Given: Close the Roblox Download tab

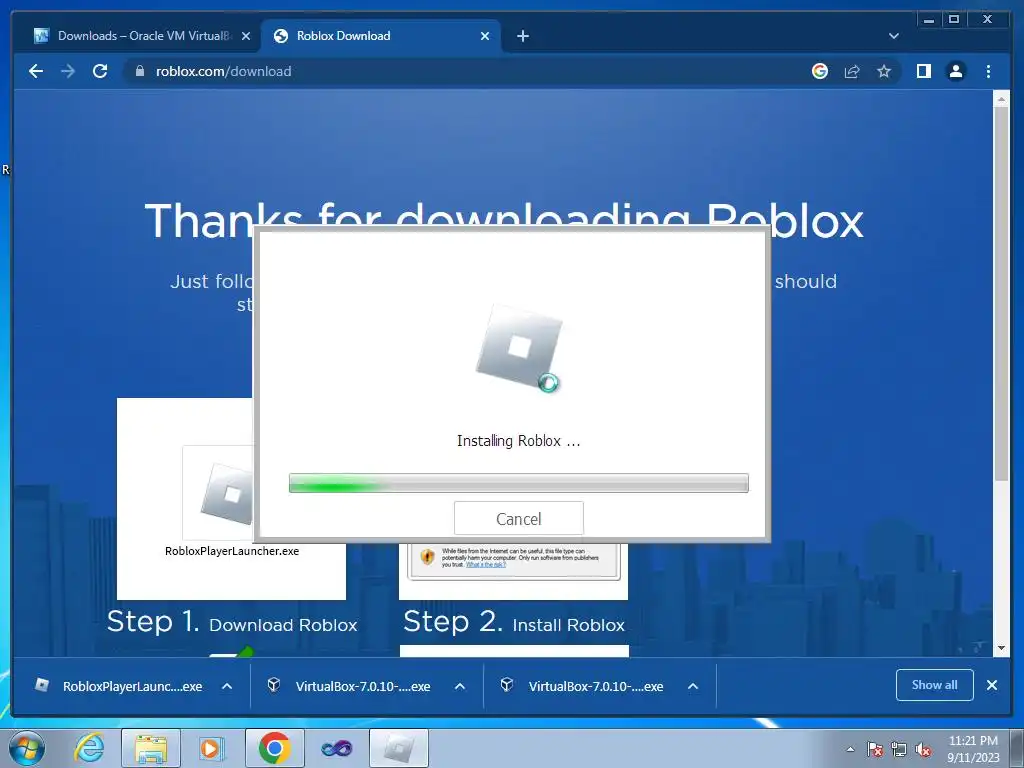Looking at the screenshot, I should pyautogui.click(x=485, y=36).
